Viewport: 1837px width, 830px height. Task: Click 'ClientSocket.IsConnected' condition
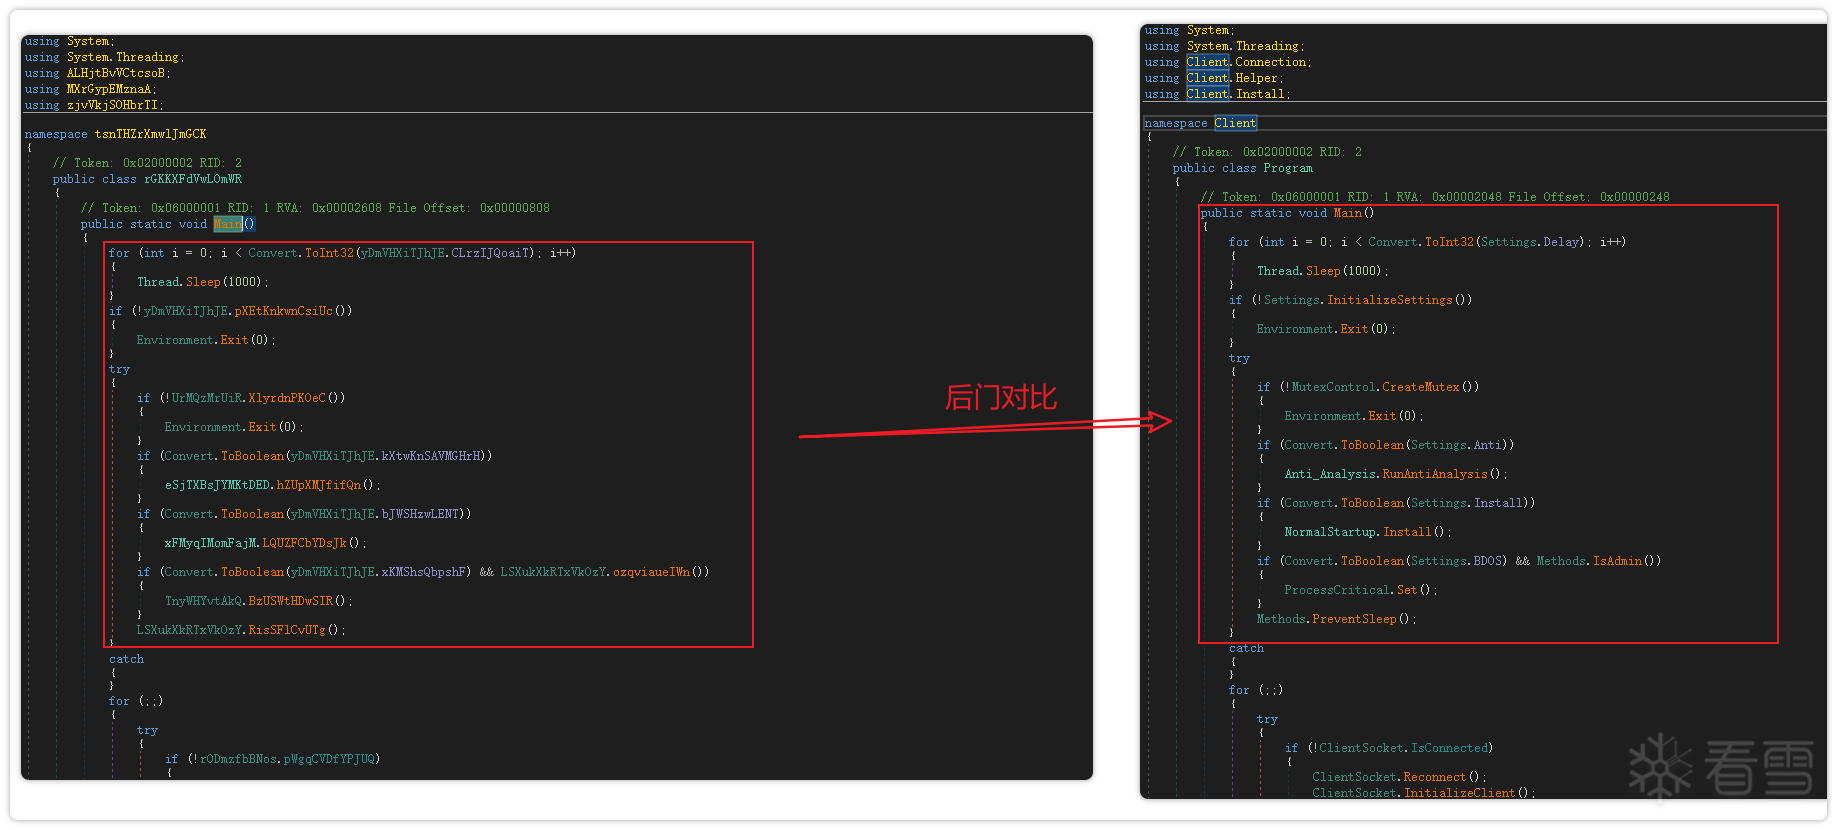[1404, 748]
